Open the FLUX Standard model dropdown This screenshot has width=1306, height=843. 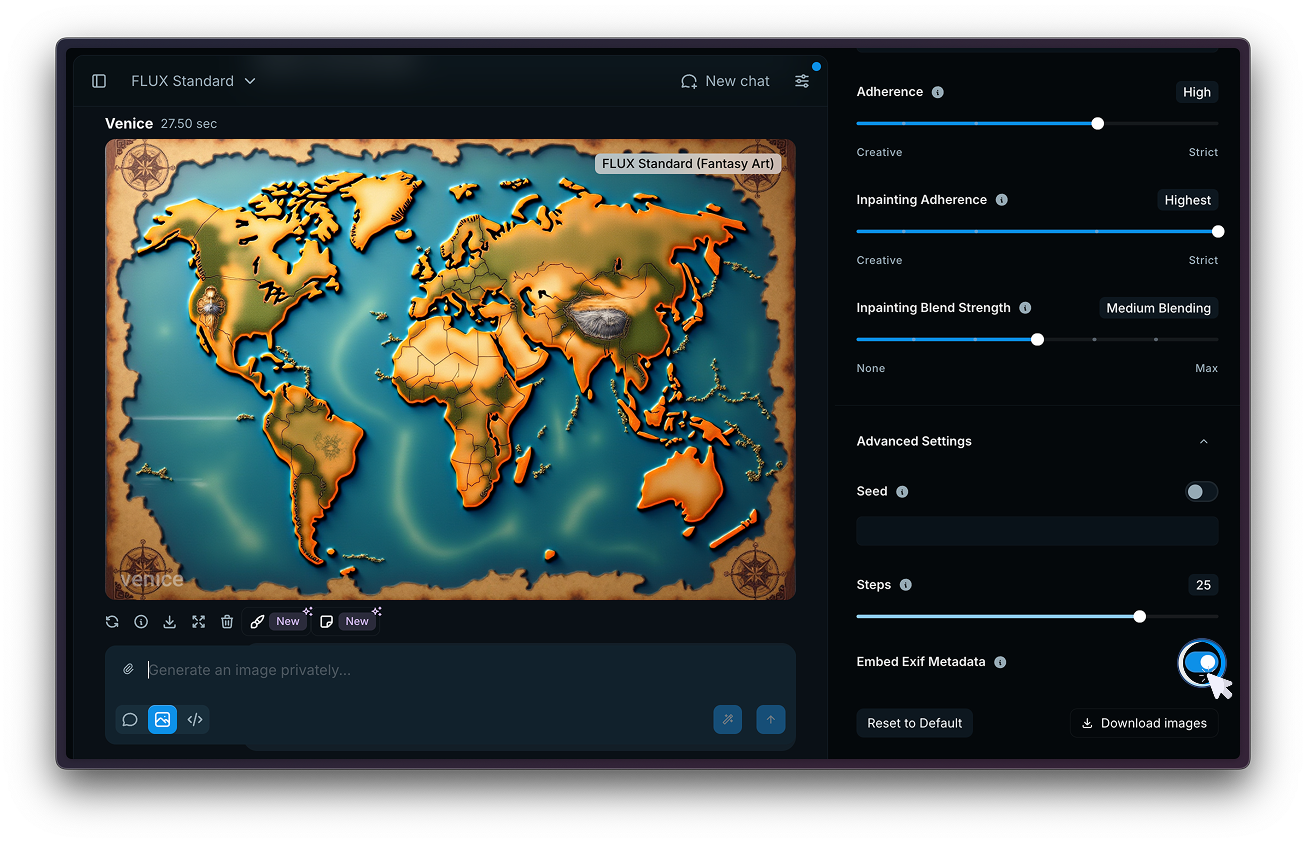(193, 81)
